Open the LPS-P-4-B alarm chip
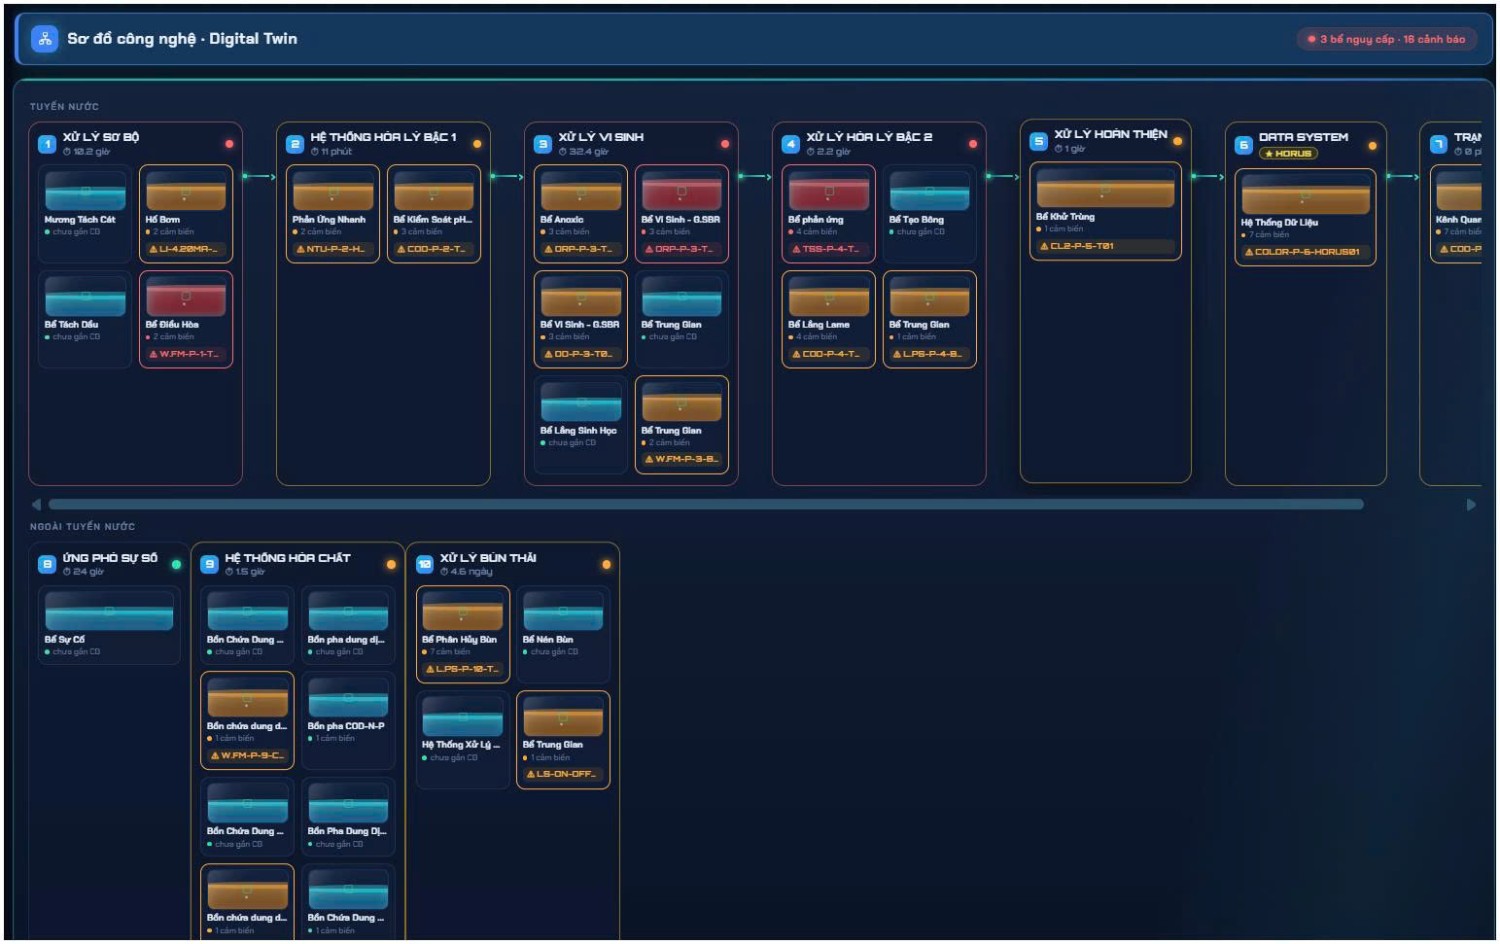This screenshot has height=944, width=1500. [x=930, y=354]
